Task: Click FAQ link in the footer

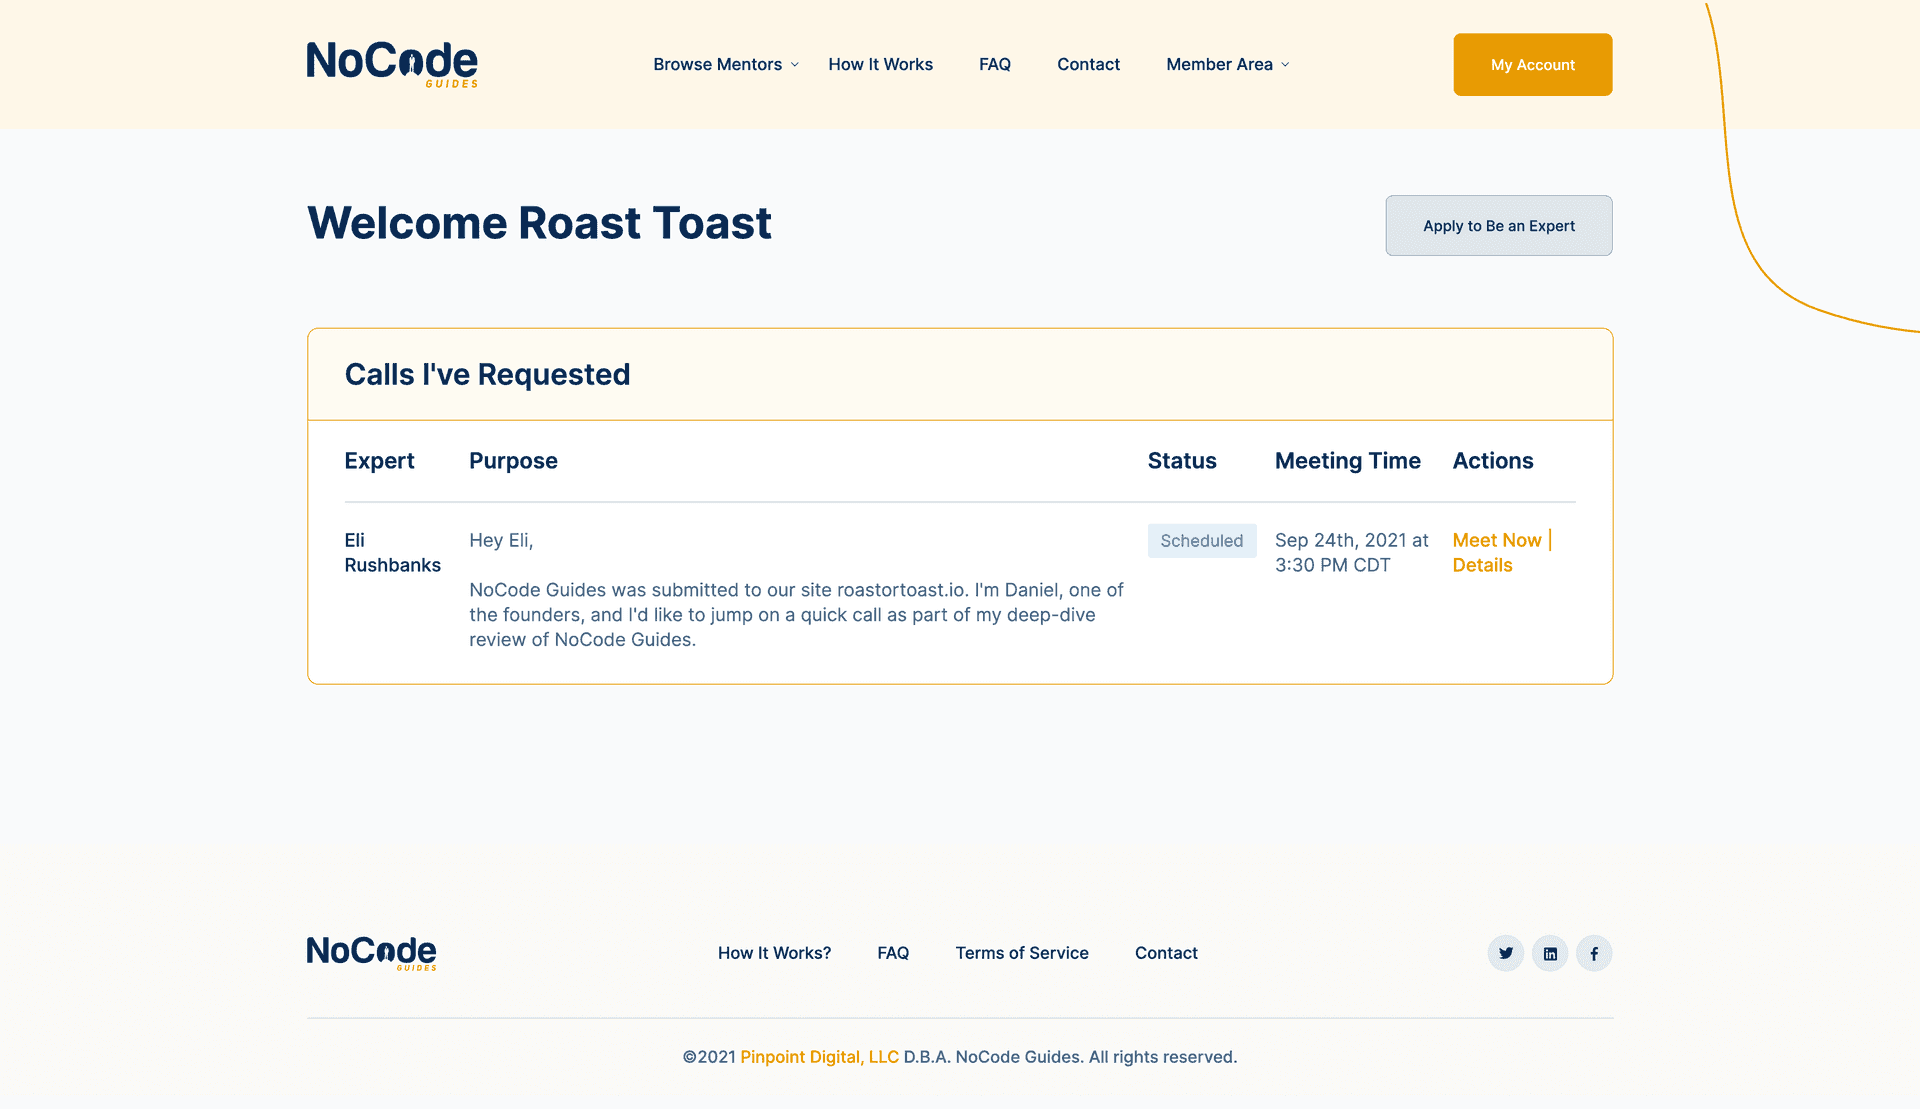Action: 893,953
